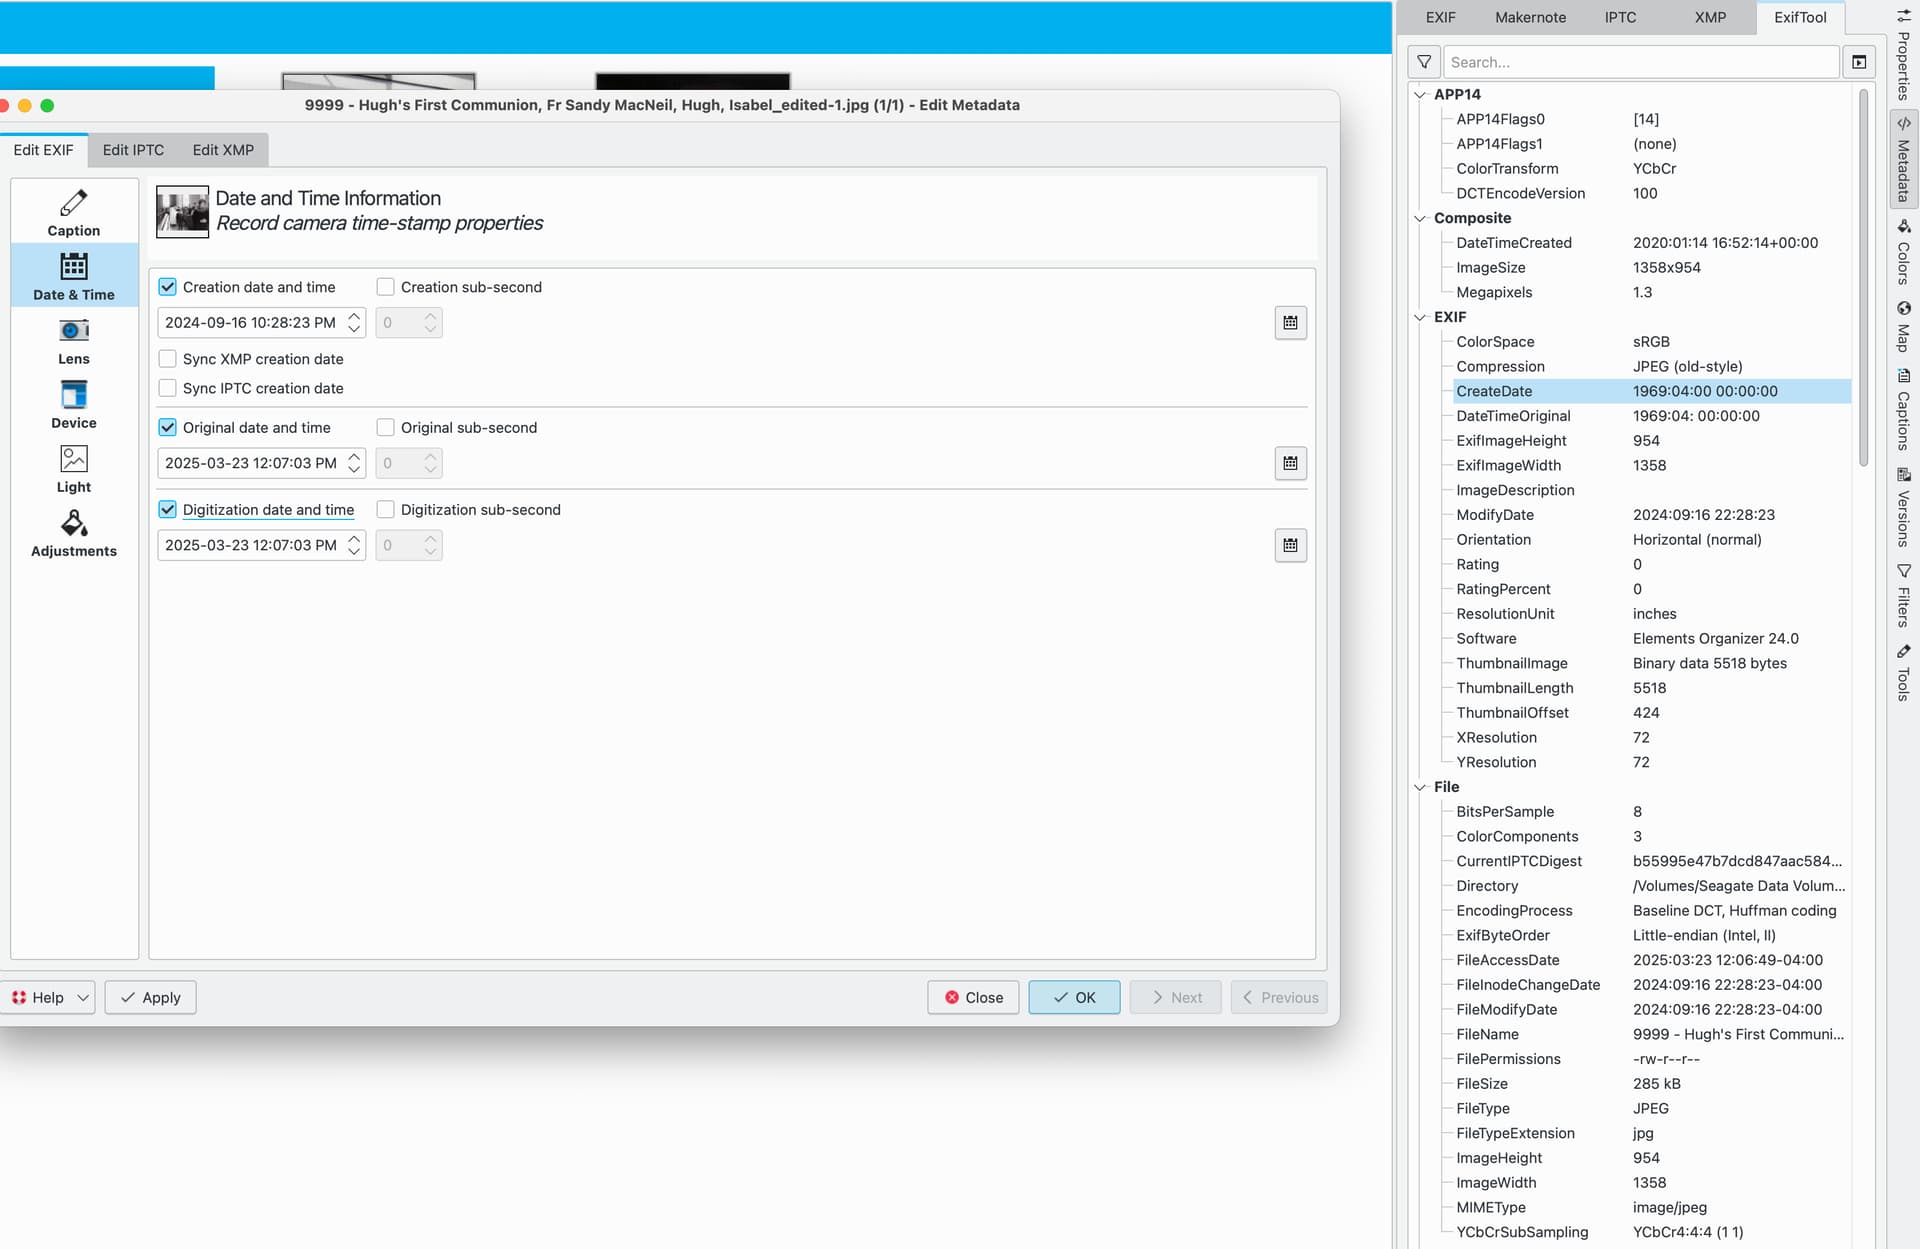
Task: Click the Apply button
Action: [150, 997]
